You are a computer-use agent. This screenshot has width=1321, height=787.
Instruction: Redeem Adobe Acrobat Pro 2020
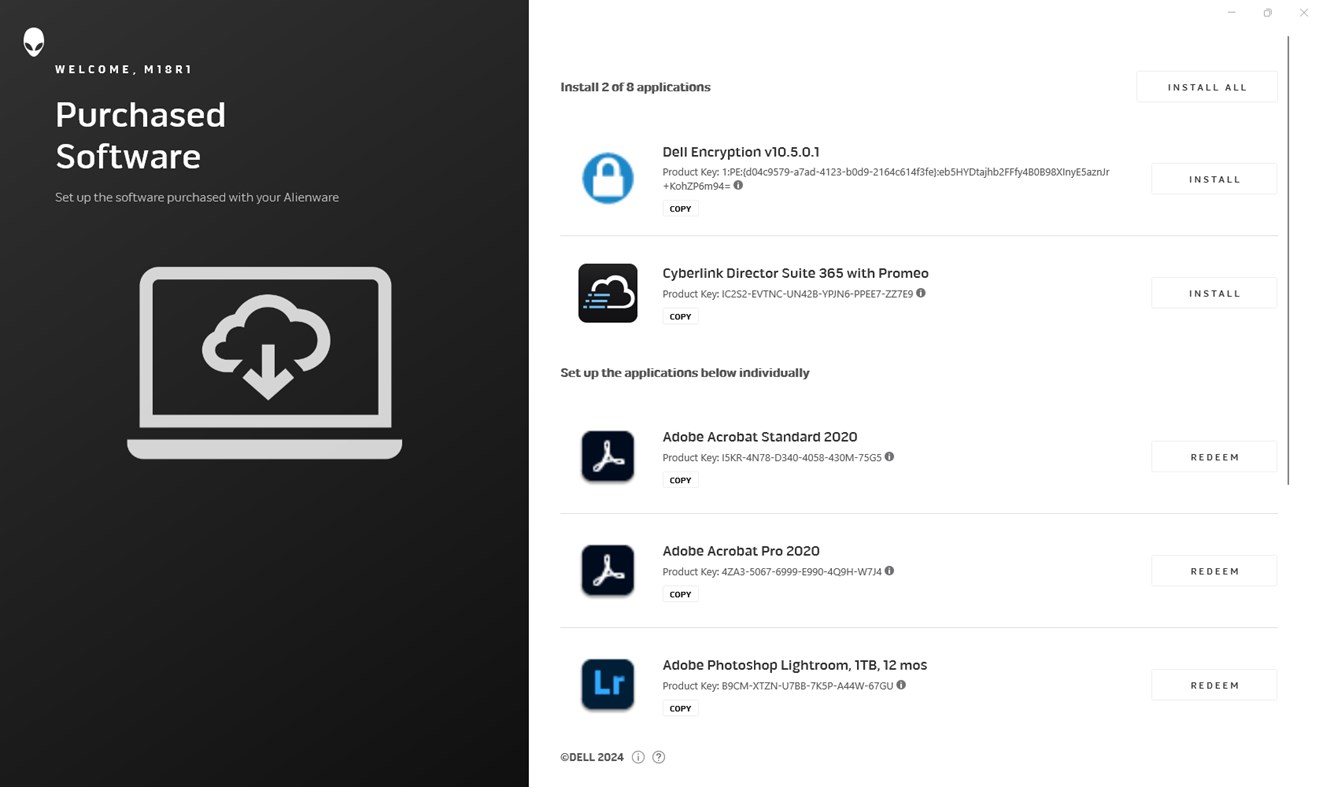click(x=1214, y=571)
